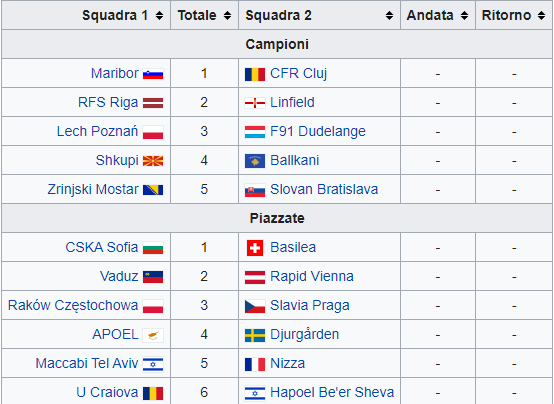Image resolution: width=554 pixels, height=404 pixels.
Task: Open the Hapoel Be'er Sheva link
Action: pos(332,392)
